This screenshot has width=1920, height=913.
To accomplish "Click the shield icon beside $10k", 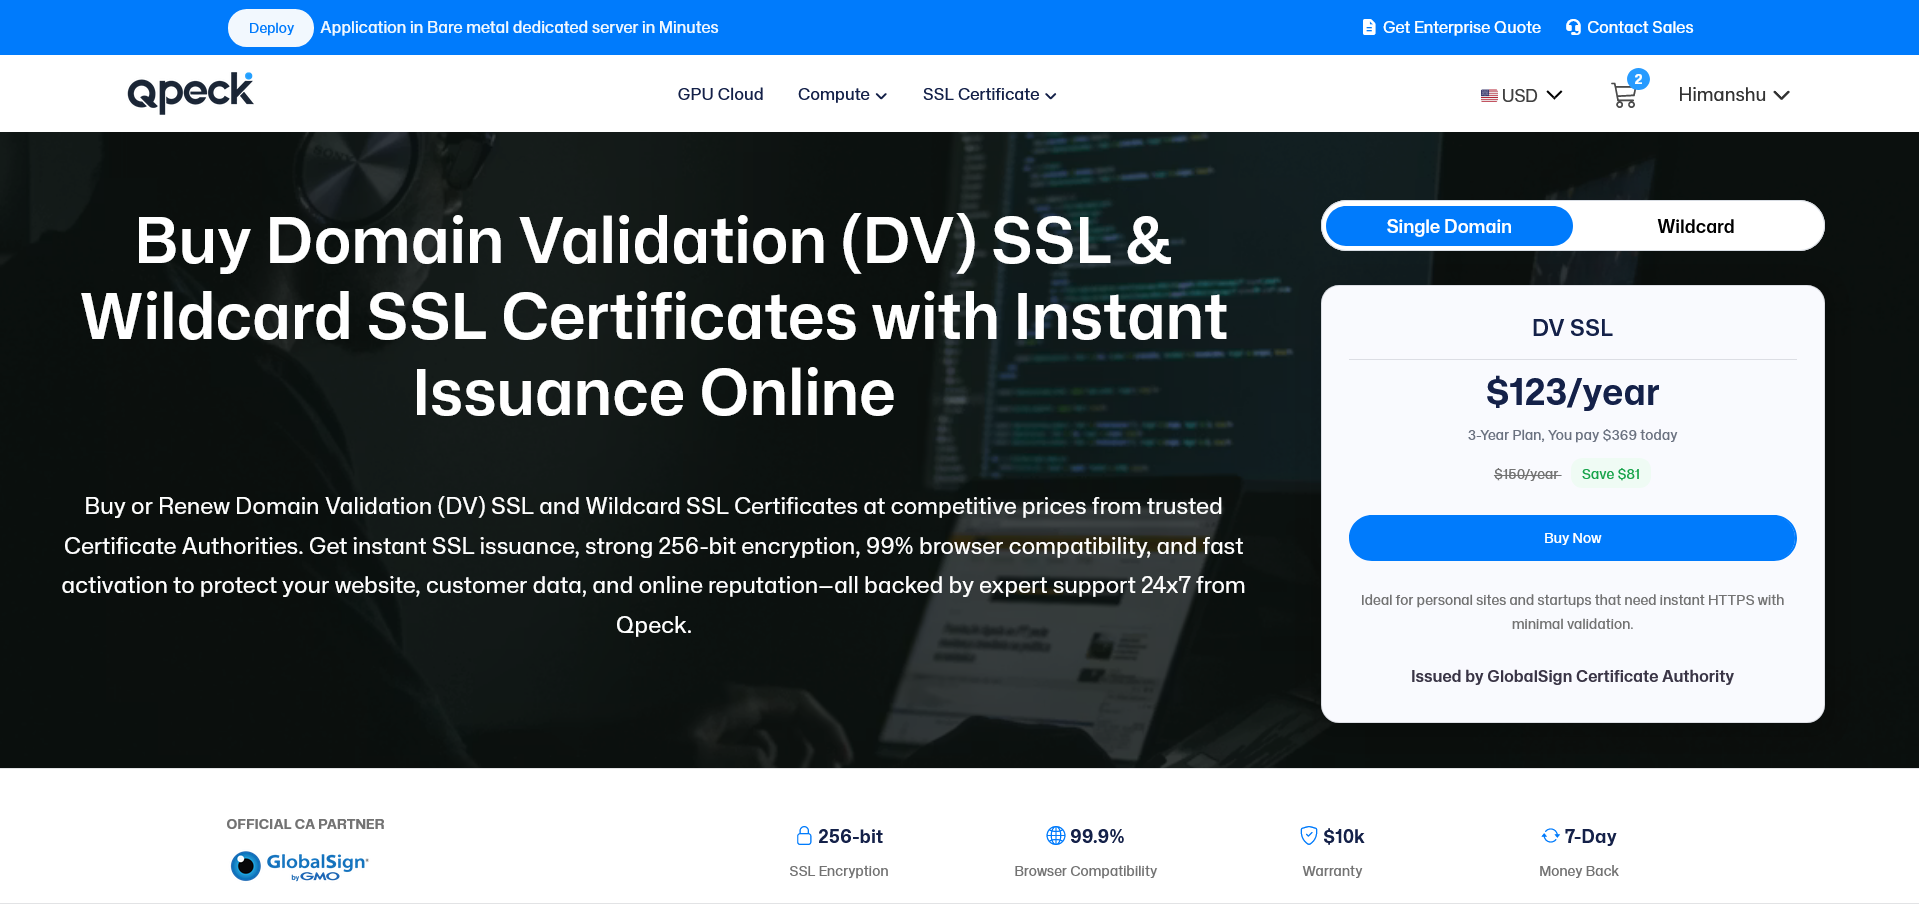I will click(x=1308, y=835).
